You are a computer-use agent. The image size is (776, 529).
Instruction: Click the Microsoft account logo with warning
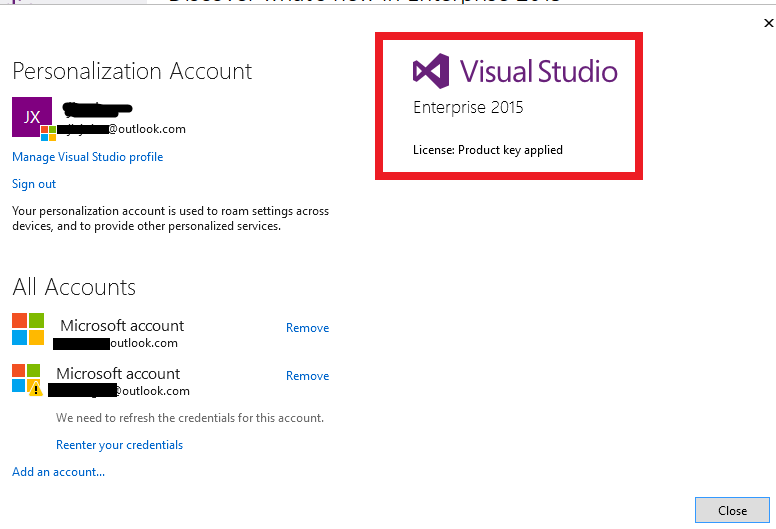click(x=27, y=380)
